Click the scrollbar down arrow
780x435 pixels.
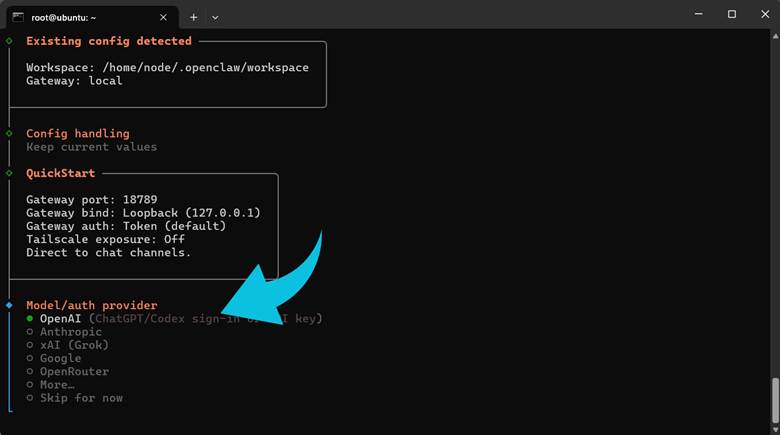[776, 430]
